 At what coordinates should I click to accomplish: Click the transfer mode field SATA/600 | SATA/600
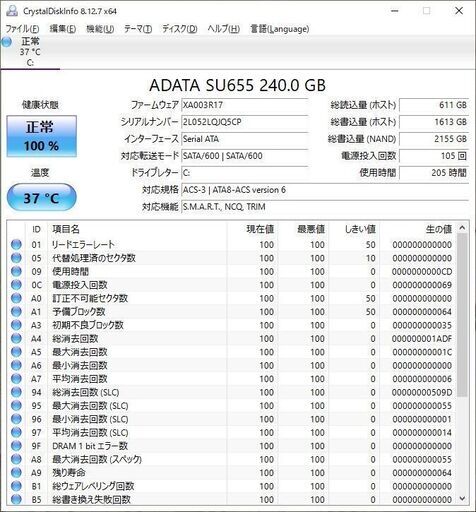pyautogui.click(x=245, y=156)
